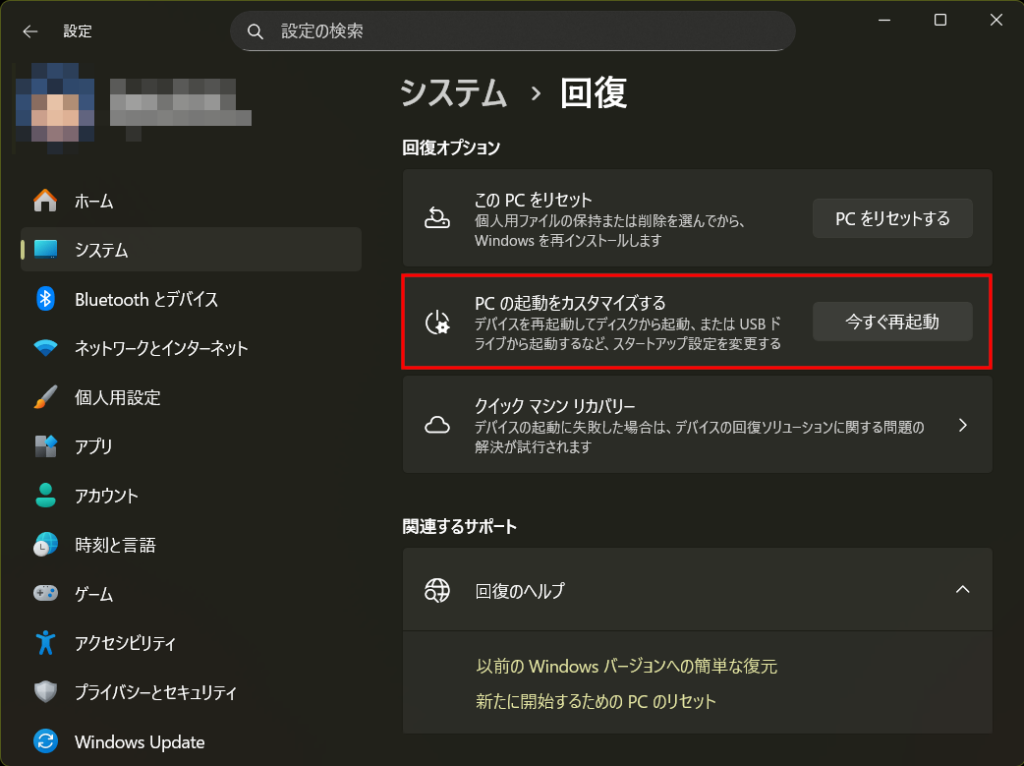This screenshot has width=1024, height=766.
Task: Click the 回復のヘルプ label text
Action: (520, 591)
